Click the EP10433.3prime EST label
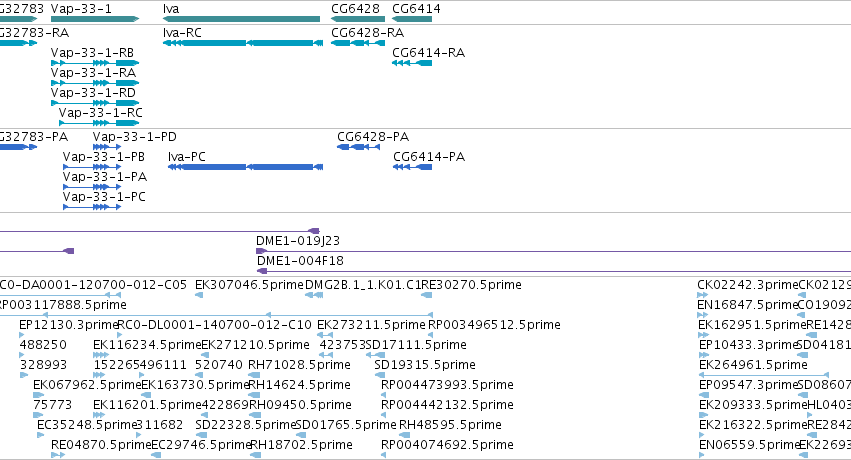The width and height of the screenshot is (851, 460). coord(748,345)
